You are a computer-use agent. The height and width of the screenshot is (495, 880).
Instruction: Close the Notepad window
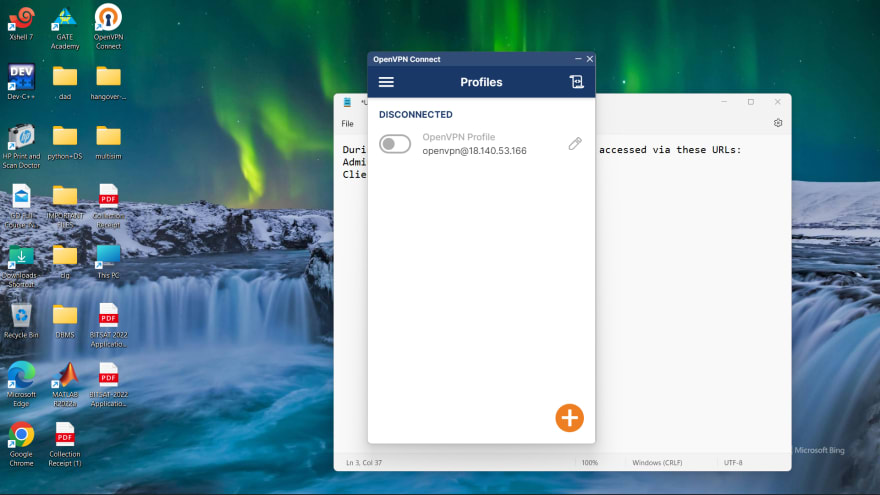pos(777,102)
